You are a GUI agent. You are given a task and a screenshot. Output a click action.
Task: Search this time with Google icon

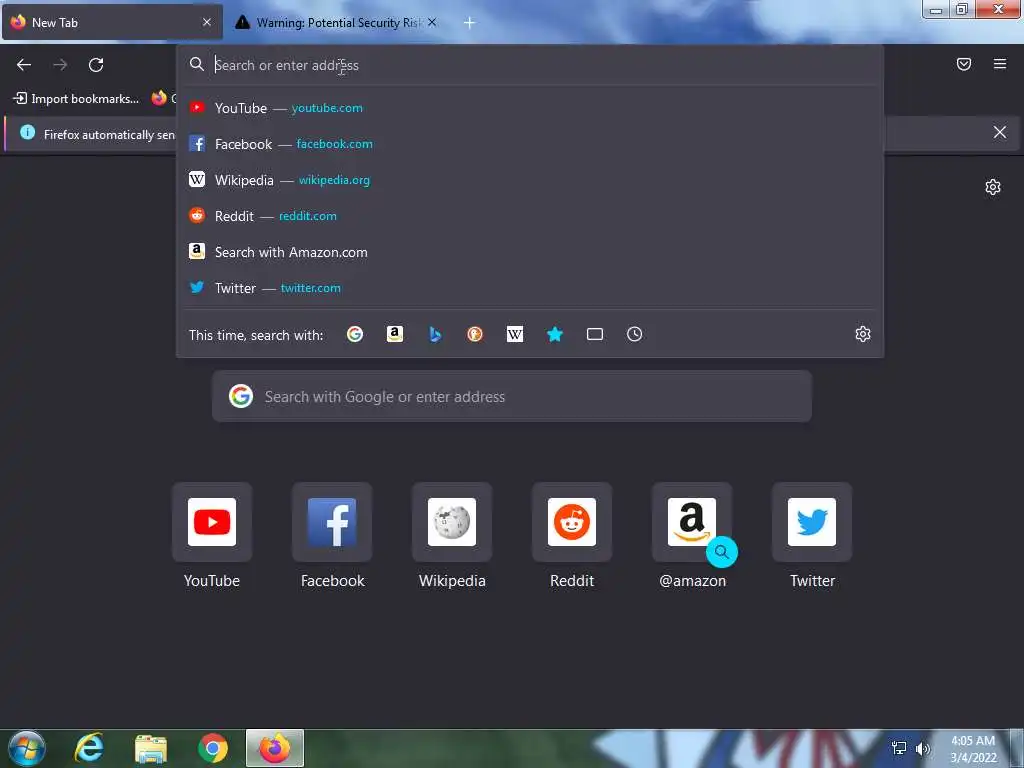click(x=355, y=334)
